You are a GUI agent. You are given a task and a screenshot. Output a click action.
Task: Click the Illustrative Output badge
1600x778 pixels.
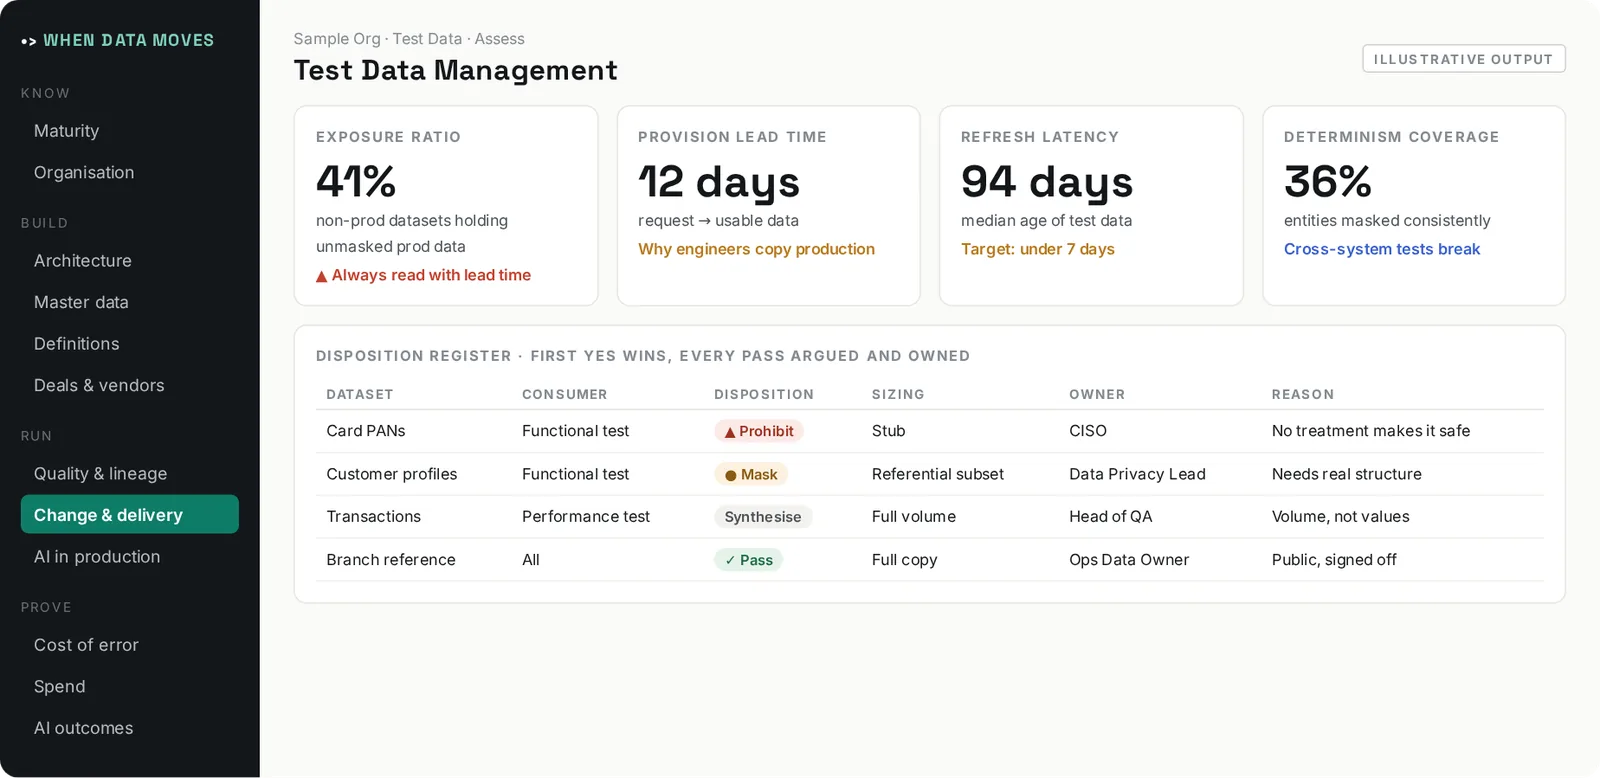tap(1463, 59)
